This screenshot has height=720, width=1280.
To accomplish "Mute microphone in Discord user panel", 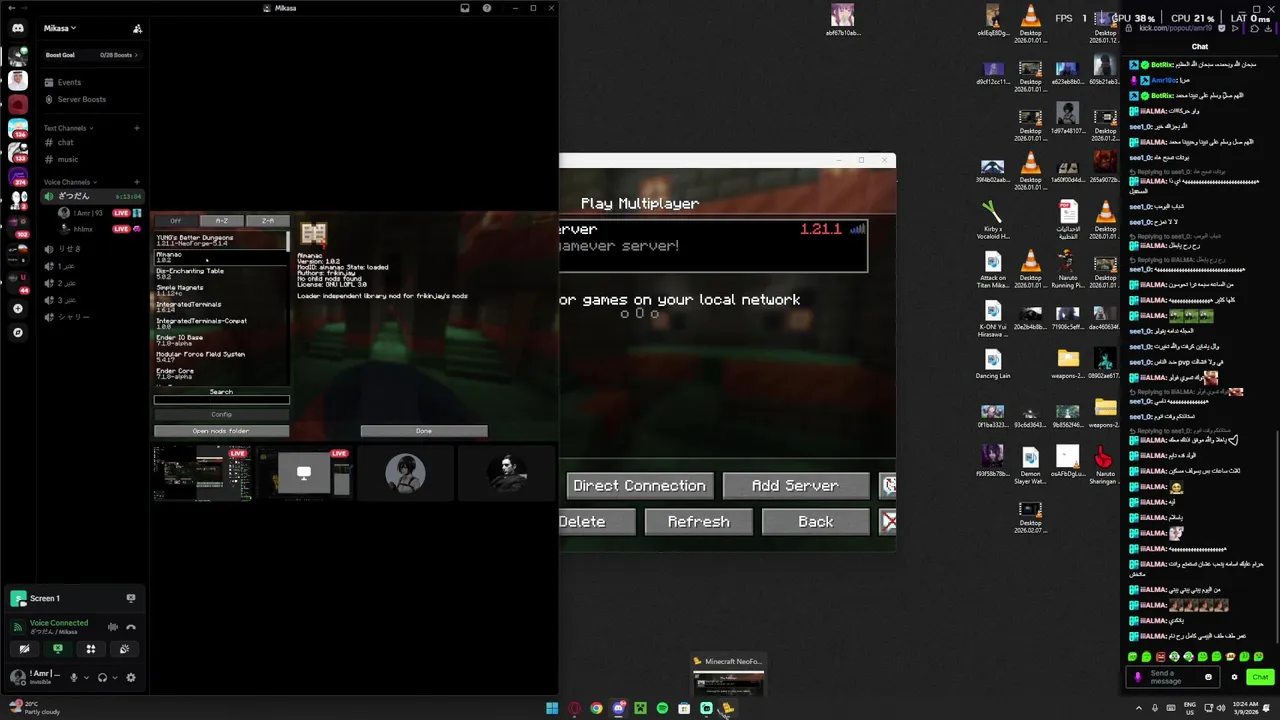I will (x=73, y=677).
